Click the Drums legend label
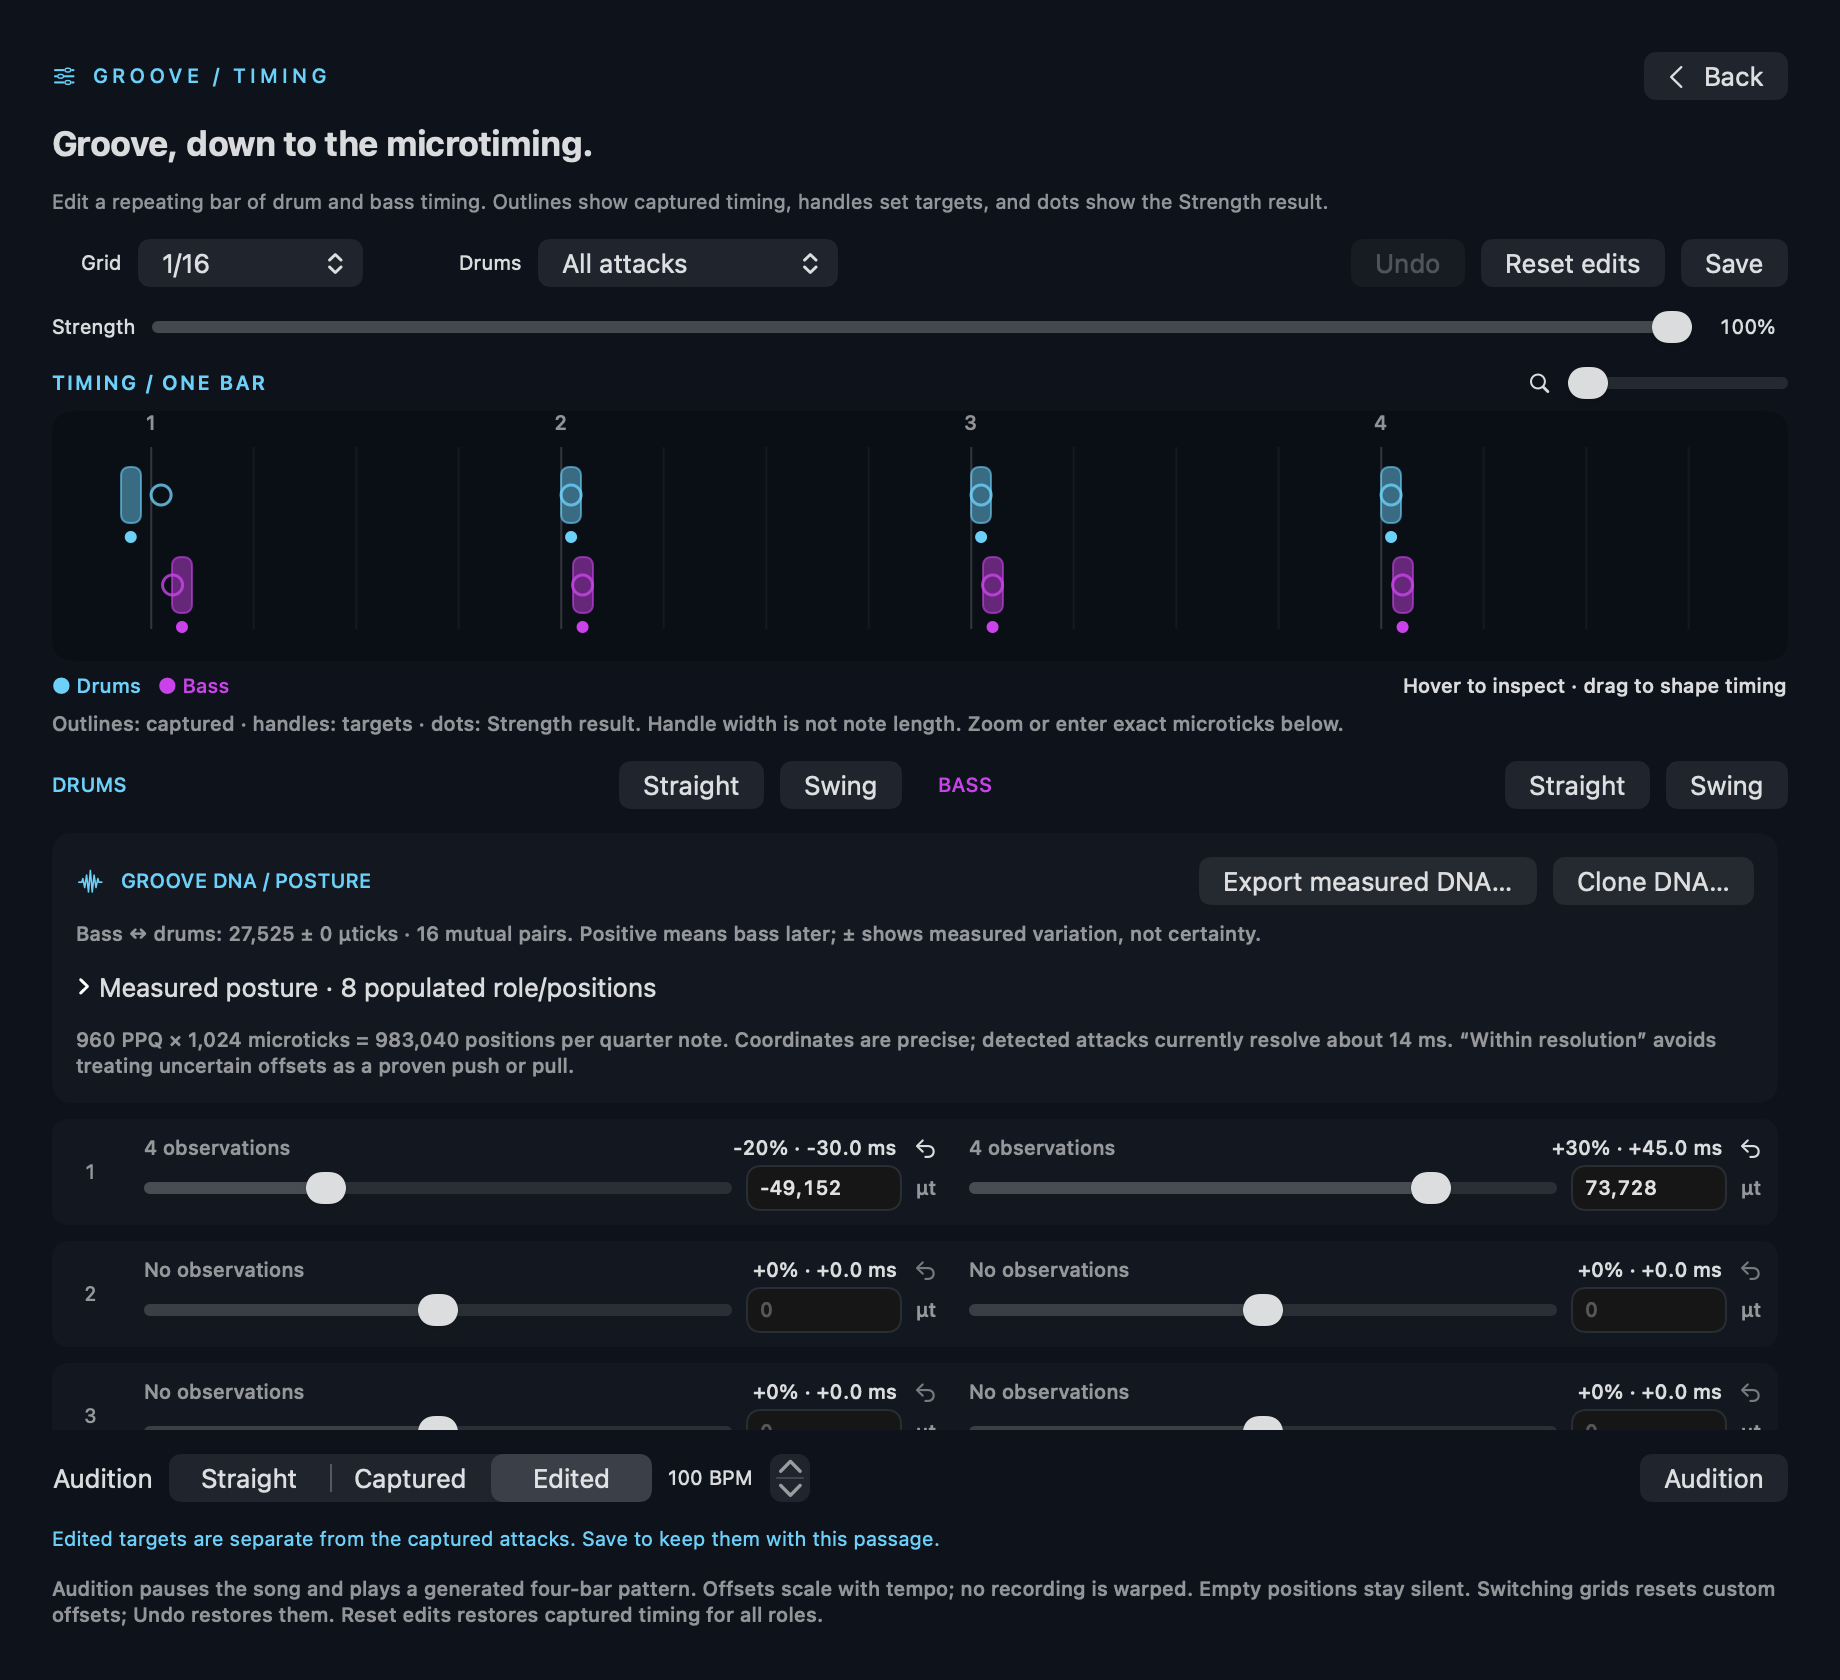The height and width of the screenshot is (1680, 1840). [97, 686]
